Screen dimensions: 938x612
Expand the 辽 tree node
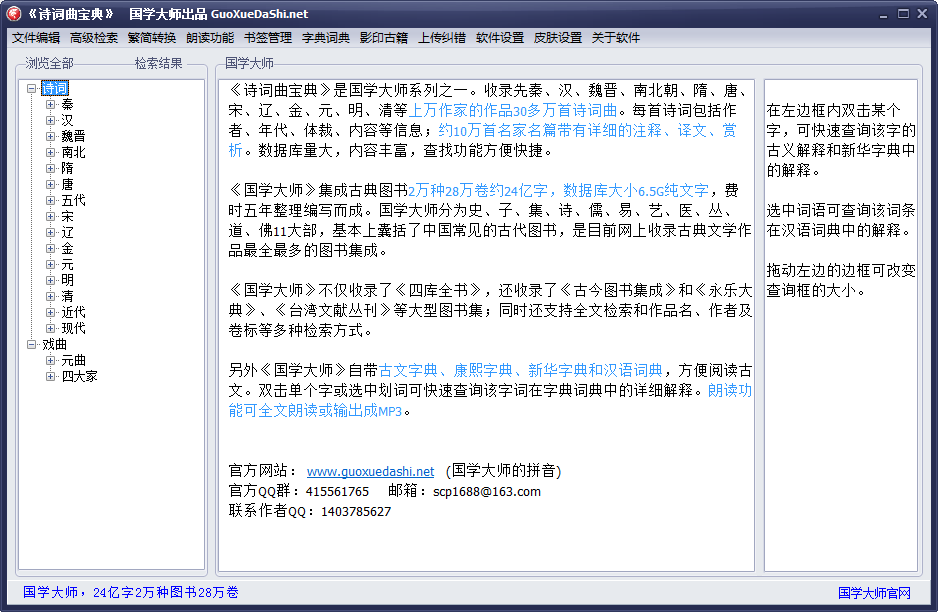(x=51, y=232)
